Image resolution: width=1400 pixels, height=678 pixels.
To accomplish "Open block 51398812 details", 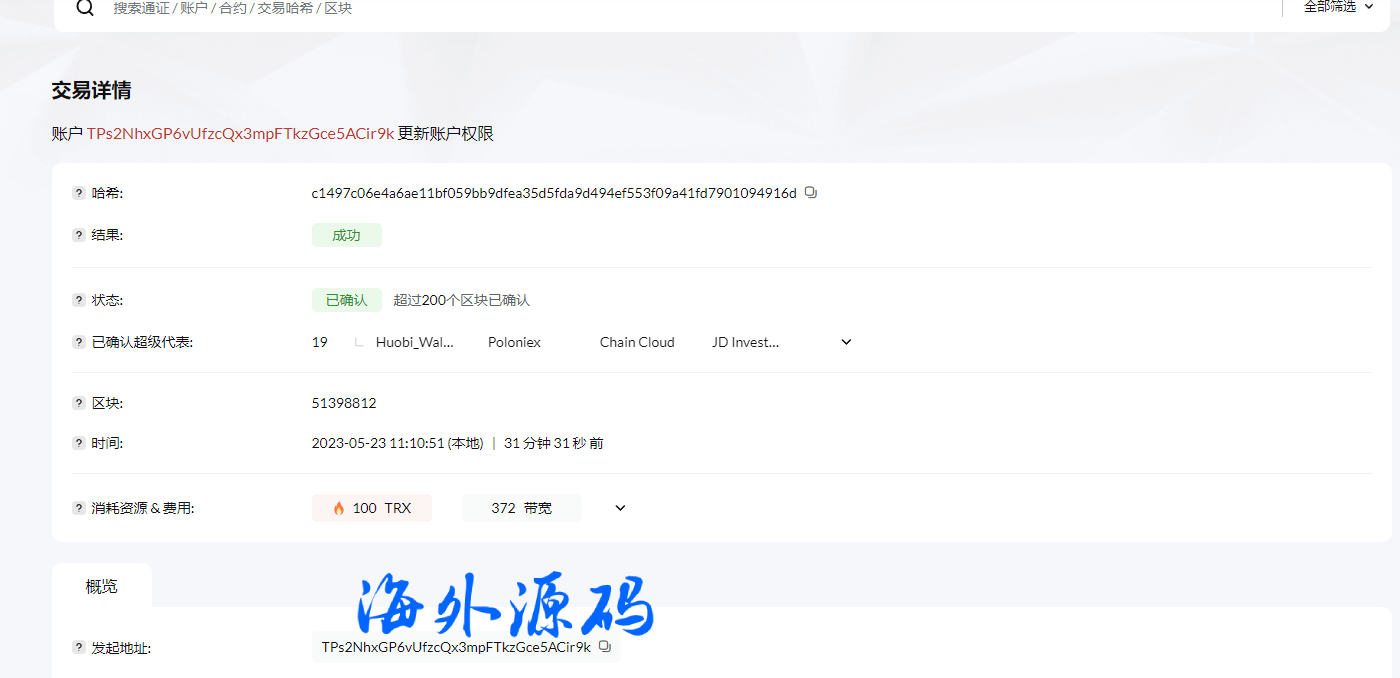I will pos(344,402).
